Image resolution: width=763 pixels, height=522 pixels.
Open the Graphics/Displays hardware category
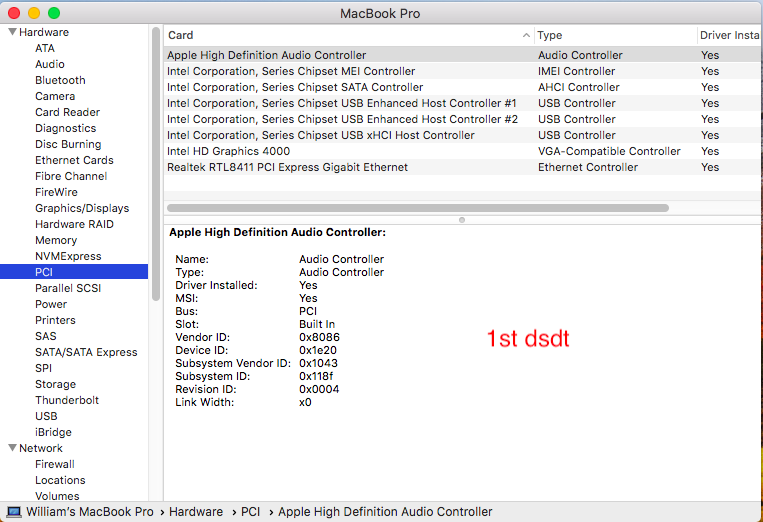coord(82,208)
